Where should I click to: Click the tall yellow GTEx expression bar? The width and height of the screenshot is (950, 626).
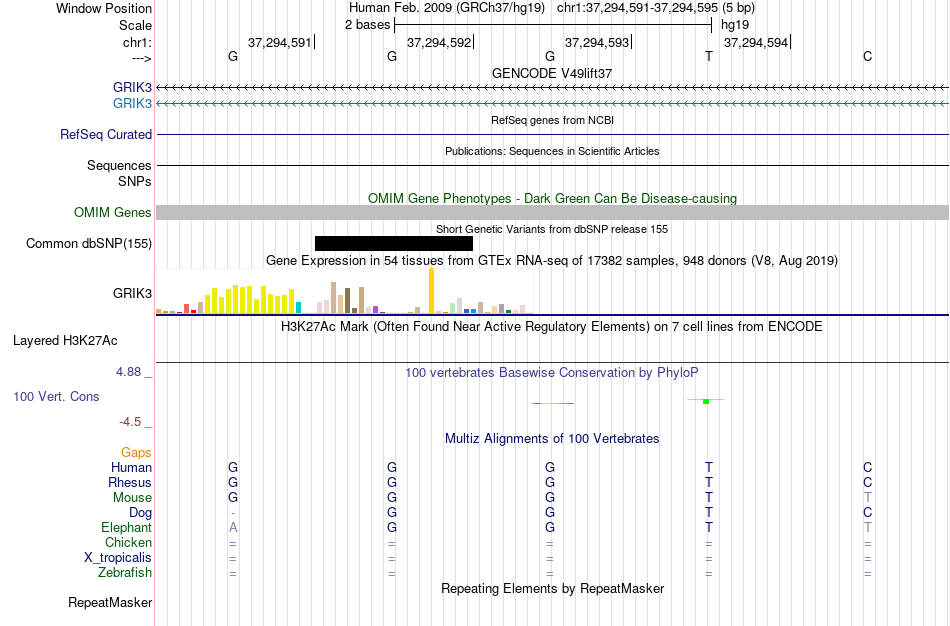click(x=431, y=290)
